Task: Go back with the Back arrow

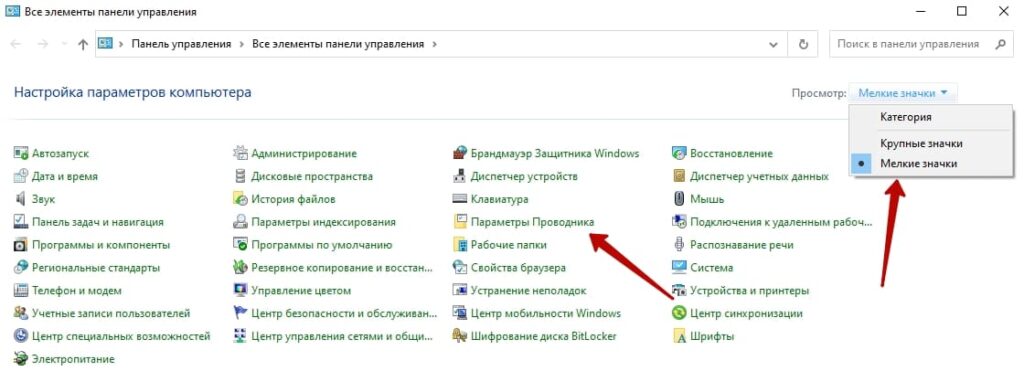Action: click(16, 44)
